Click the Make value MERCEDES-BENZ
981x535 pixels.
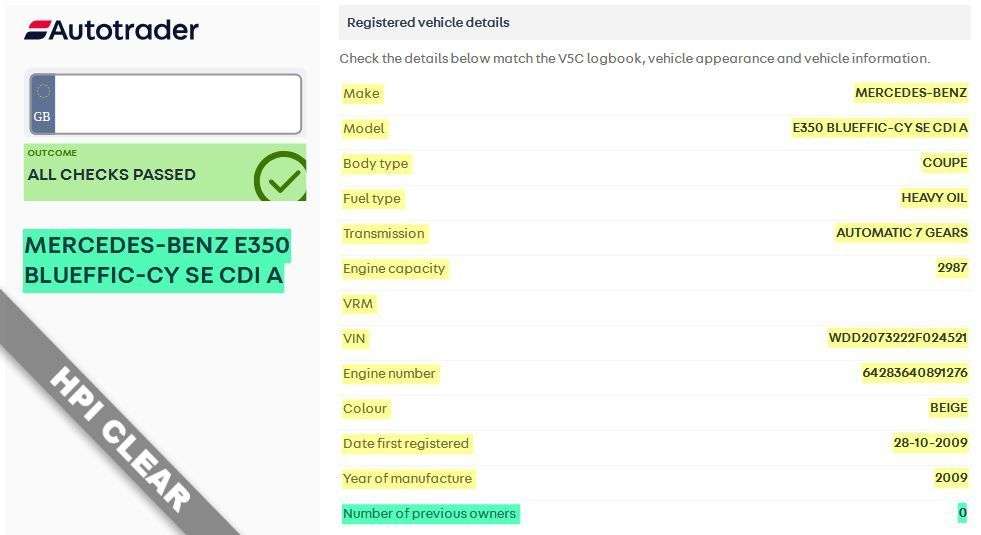(x=910, y=93)
